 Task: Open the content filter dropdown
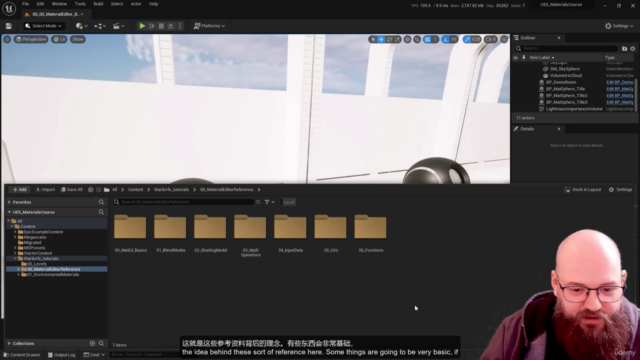click(269, 202)
